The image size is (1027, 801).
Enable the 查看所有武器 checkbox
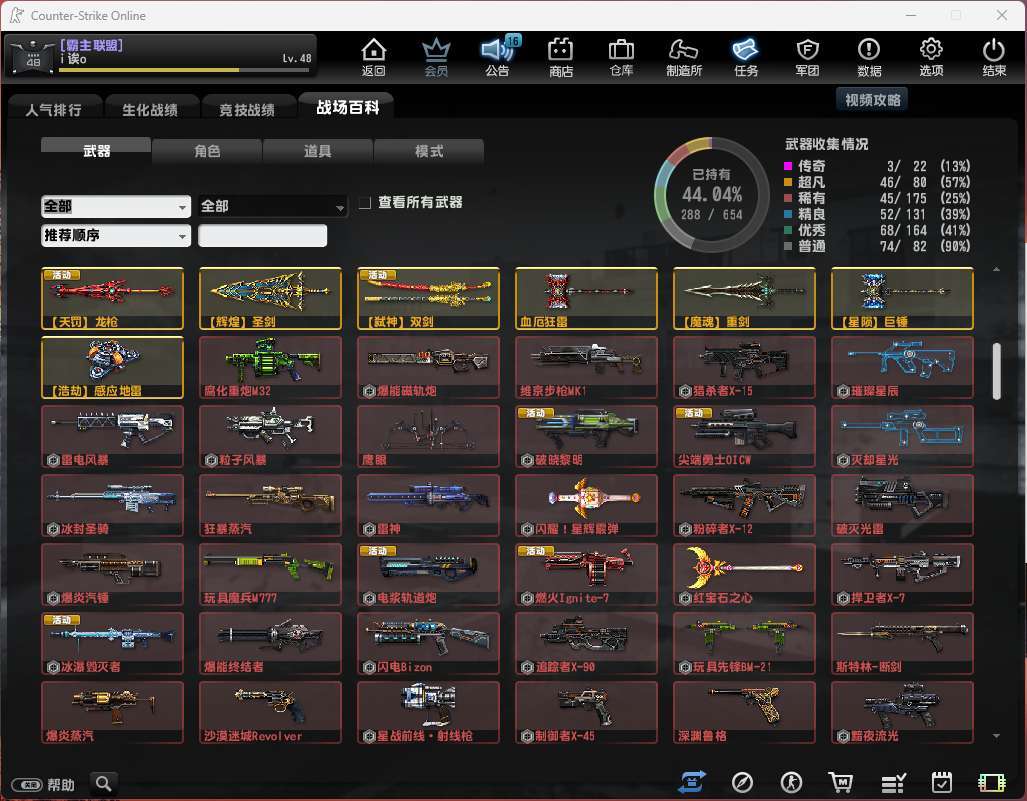point(365,203)
